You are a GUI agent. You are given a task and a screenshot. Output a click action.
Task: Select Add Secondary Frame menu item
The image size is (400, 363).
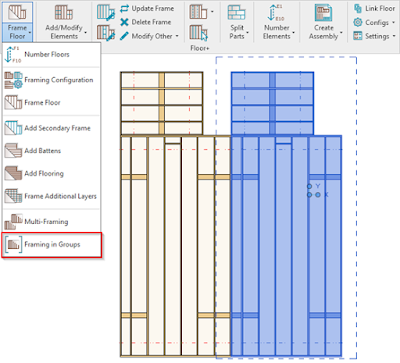point(51,128)
